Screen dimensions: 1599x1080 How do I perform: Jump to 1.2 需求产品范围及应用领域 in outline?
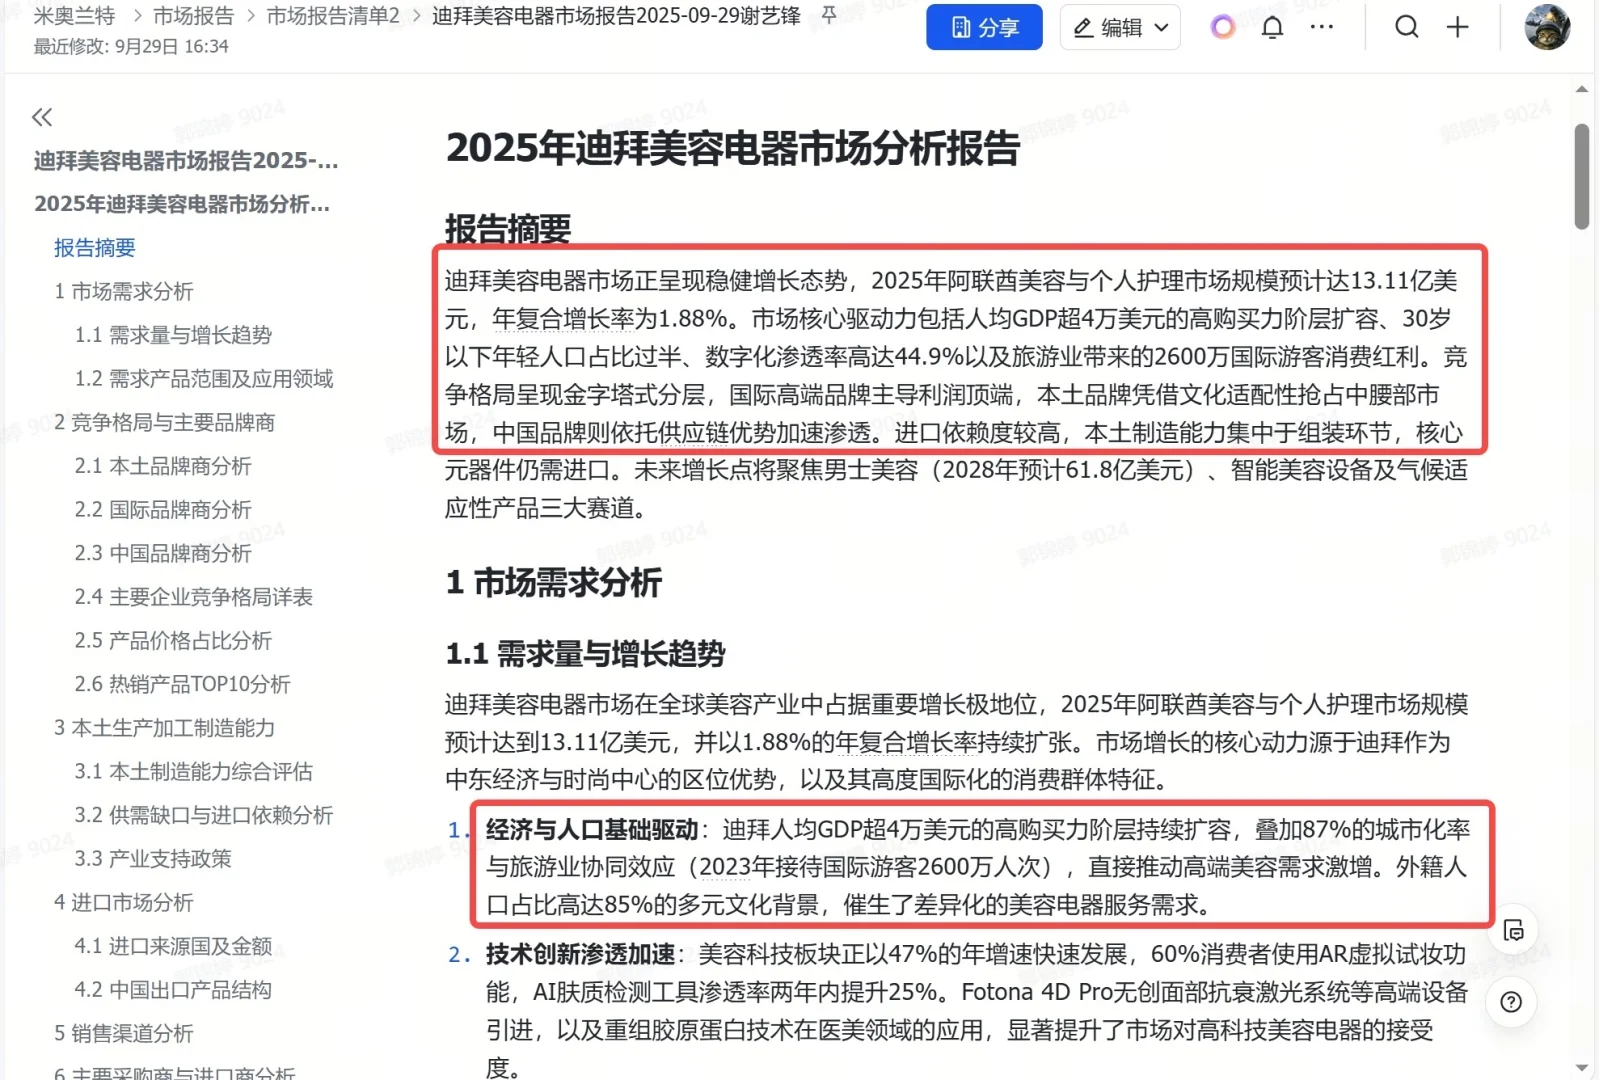[x=204, y=379]
